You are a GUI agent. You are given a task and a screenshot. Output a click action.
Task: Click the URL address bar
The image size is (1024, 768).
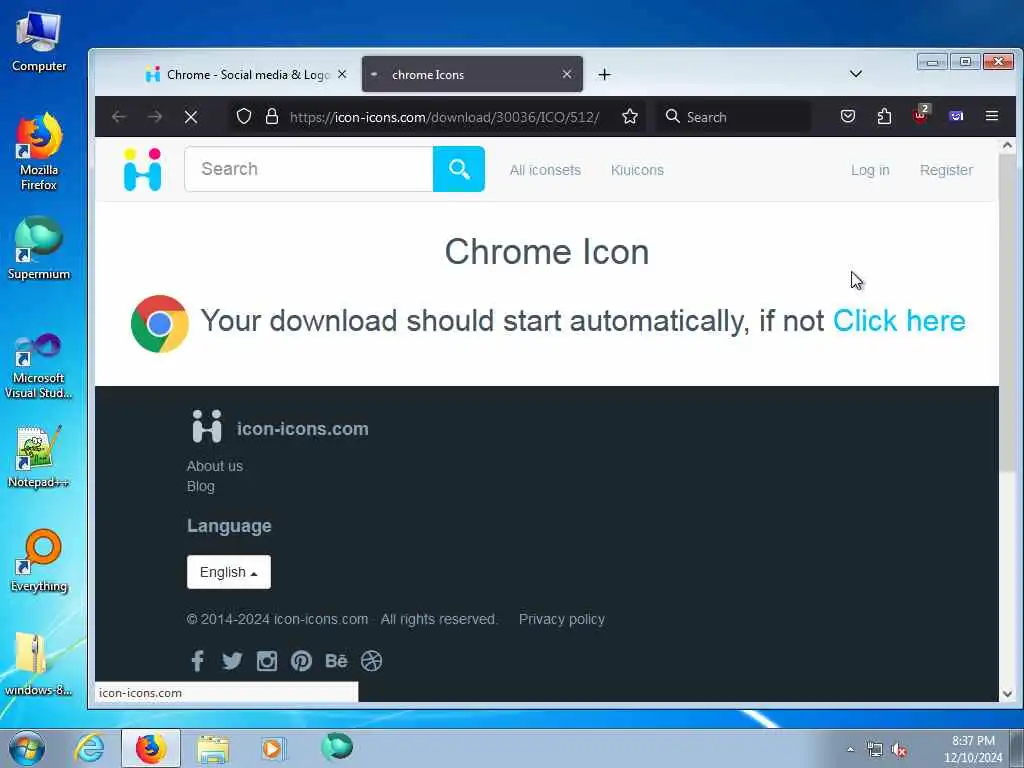(443, 117)
